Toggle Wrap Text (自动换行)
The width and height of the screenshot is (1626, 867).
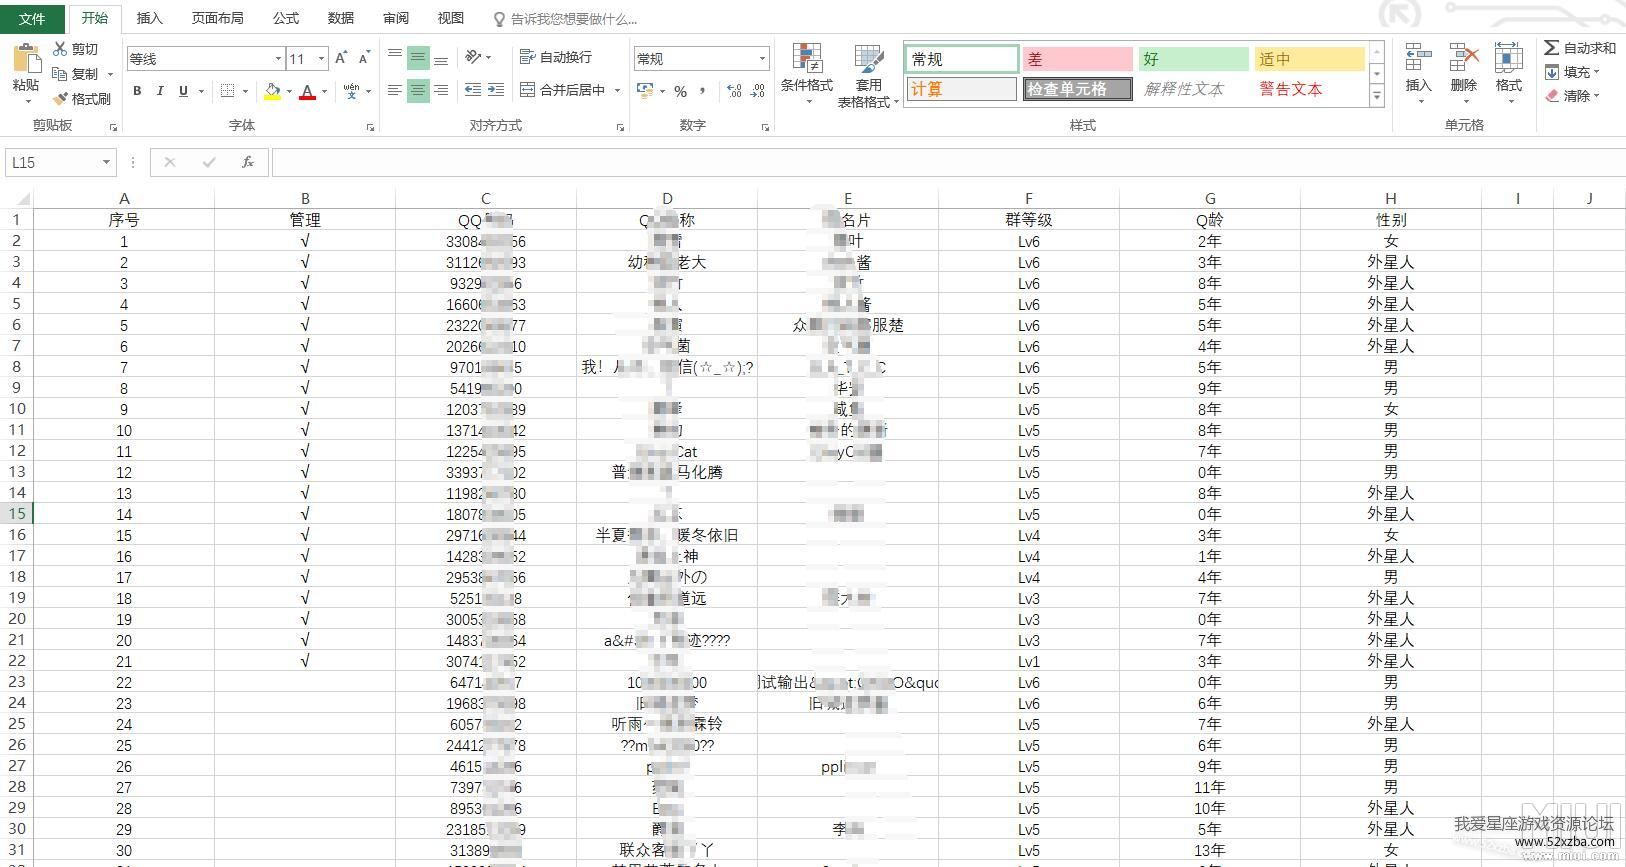556,57
